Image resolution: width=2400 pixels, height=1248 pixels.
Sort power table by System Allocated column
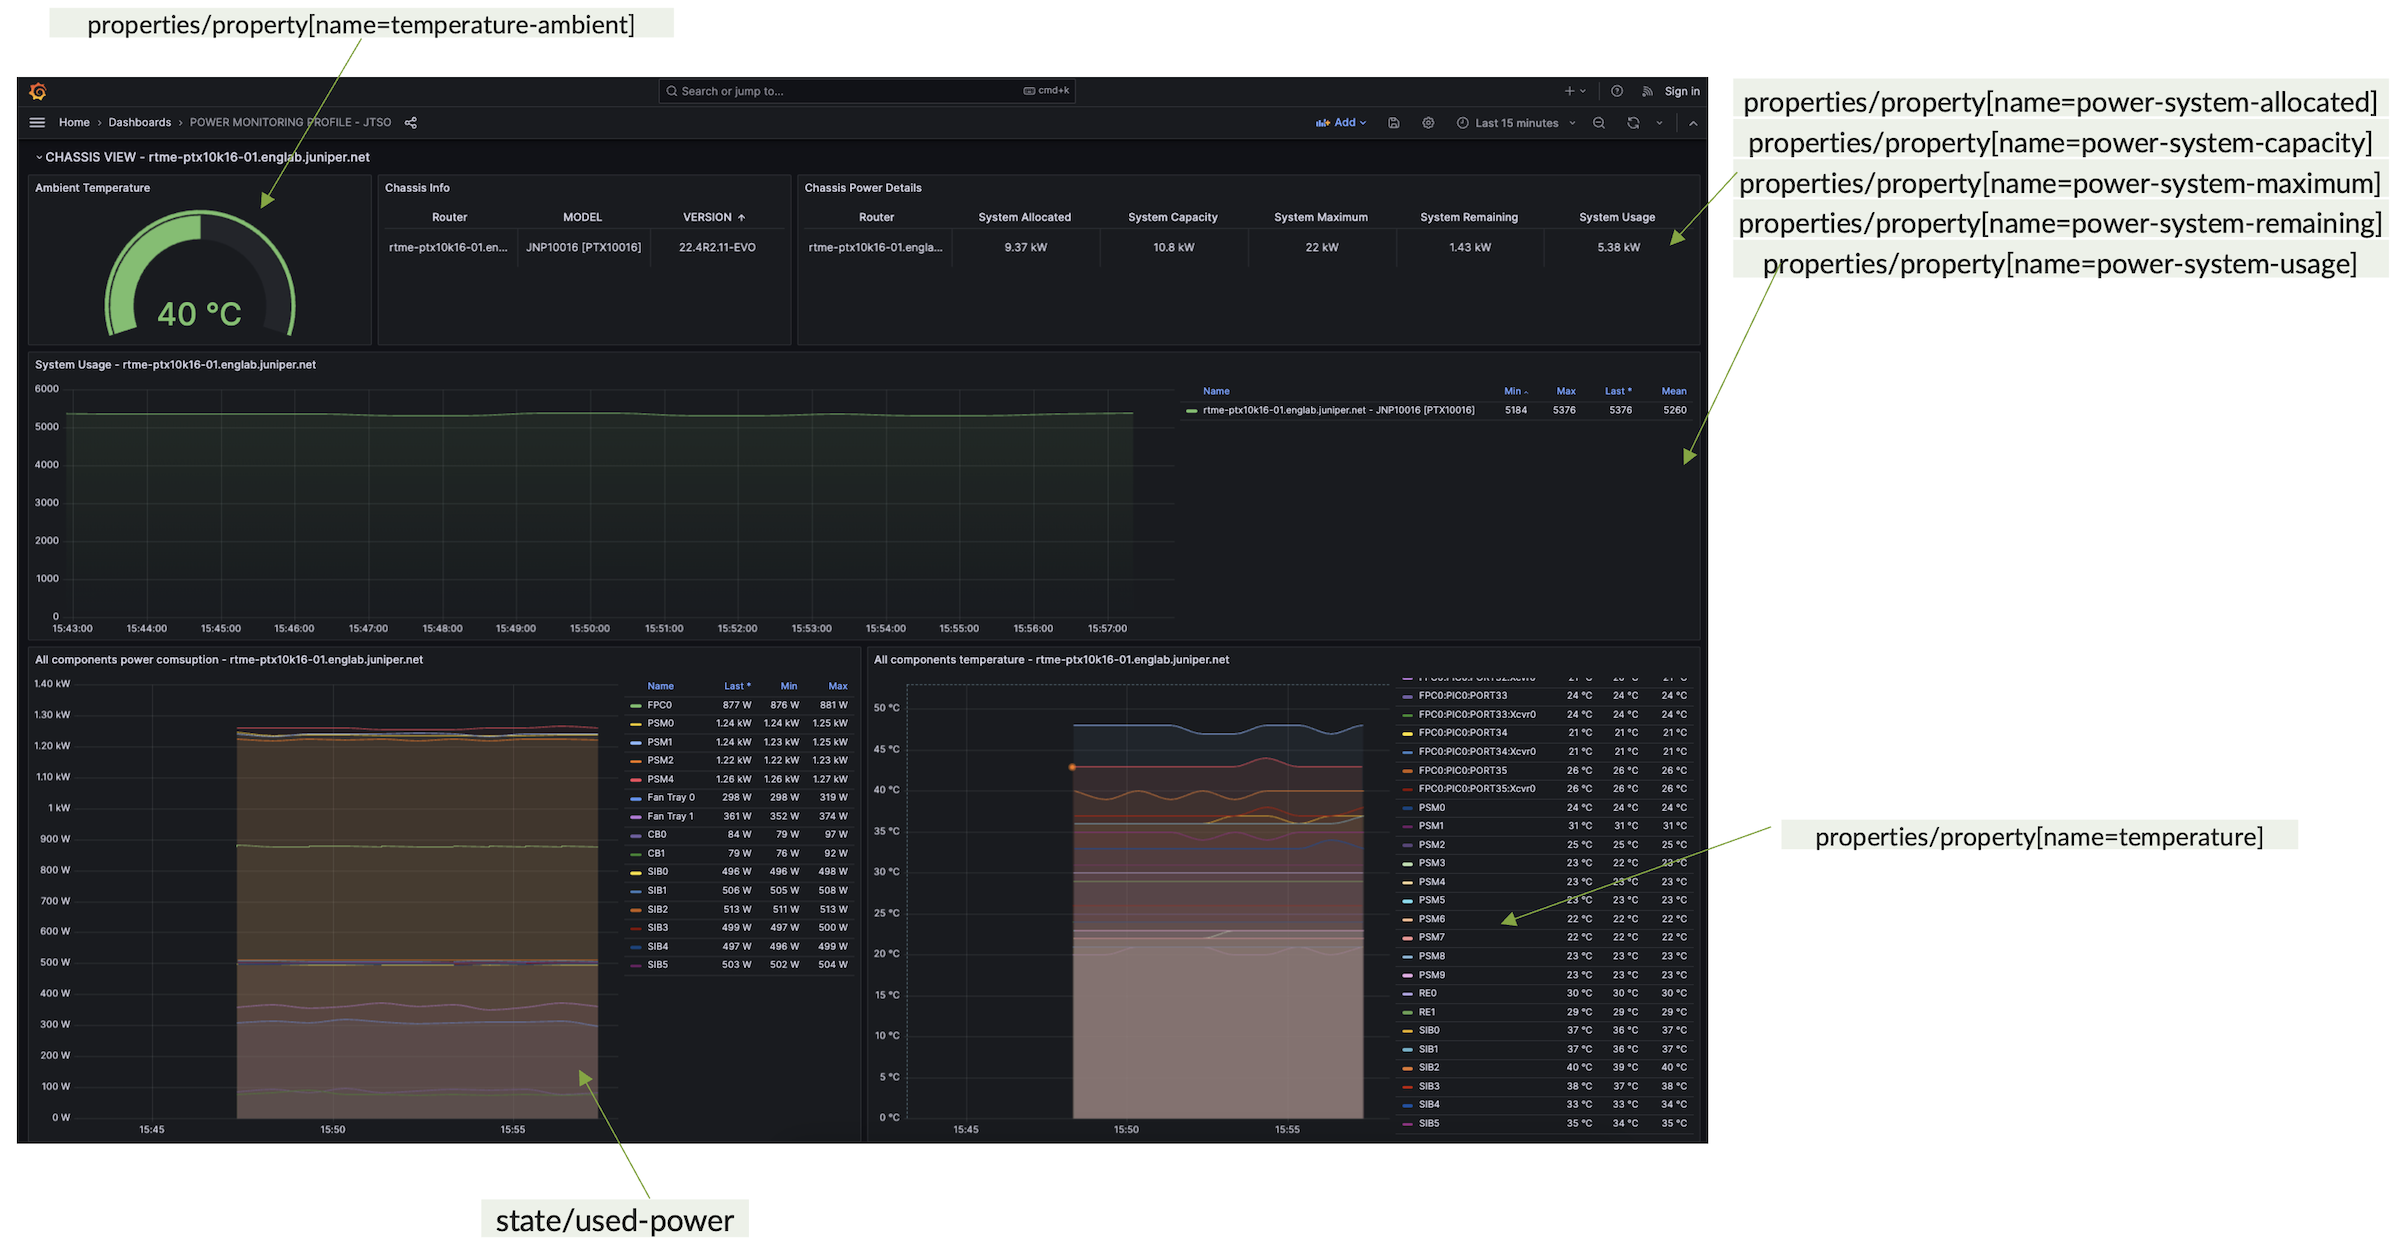coord(1024,218)
